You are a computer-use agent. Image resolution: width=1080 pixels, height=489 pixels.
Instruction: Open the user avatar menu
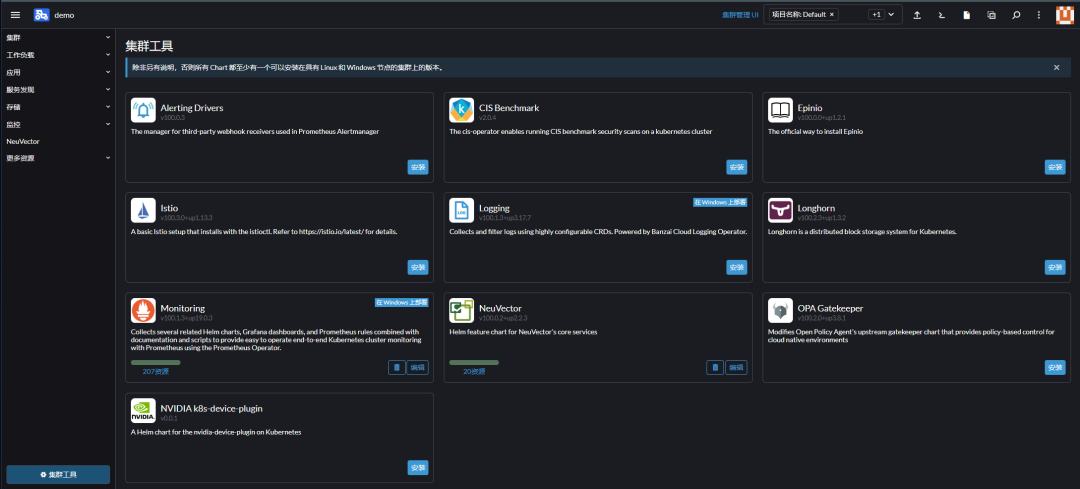[1064, 14]
